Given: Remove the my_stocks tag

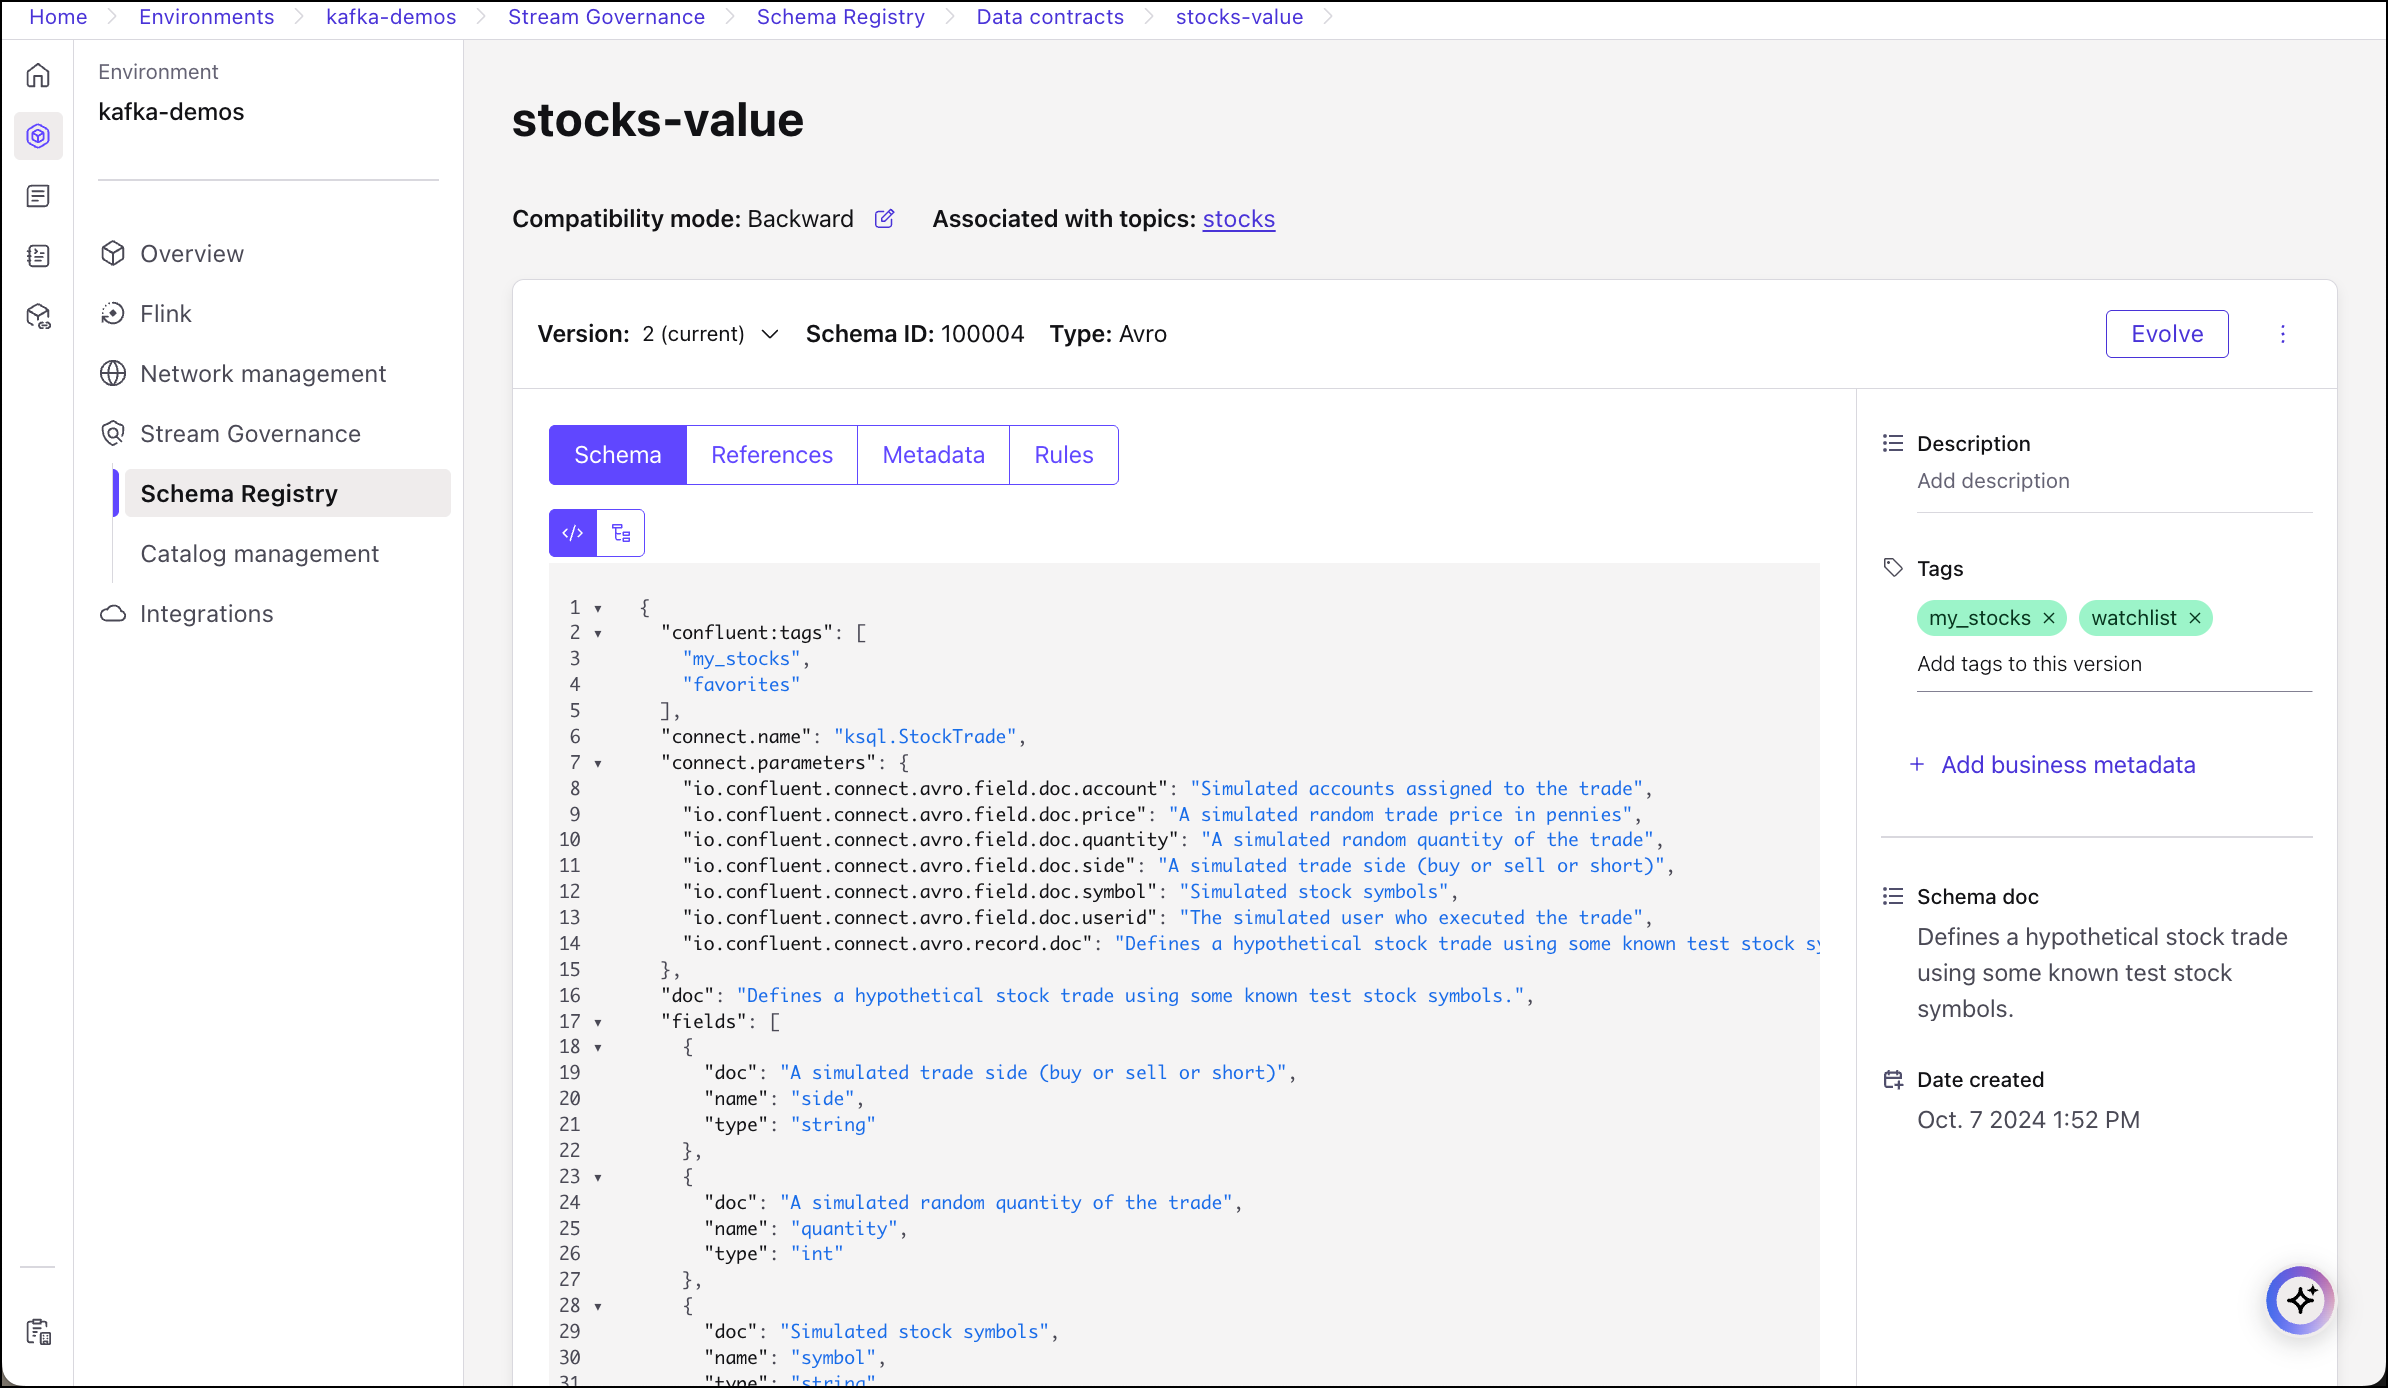Looking at the screenshot, I should [x=2049, y=618].
